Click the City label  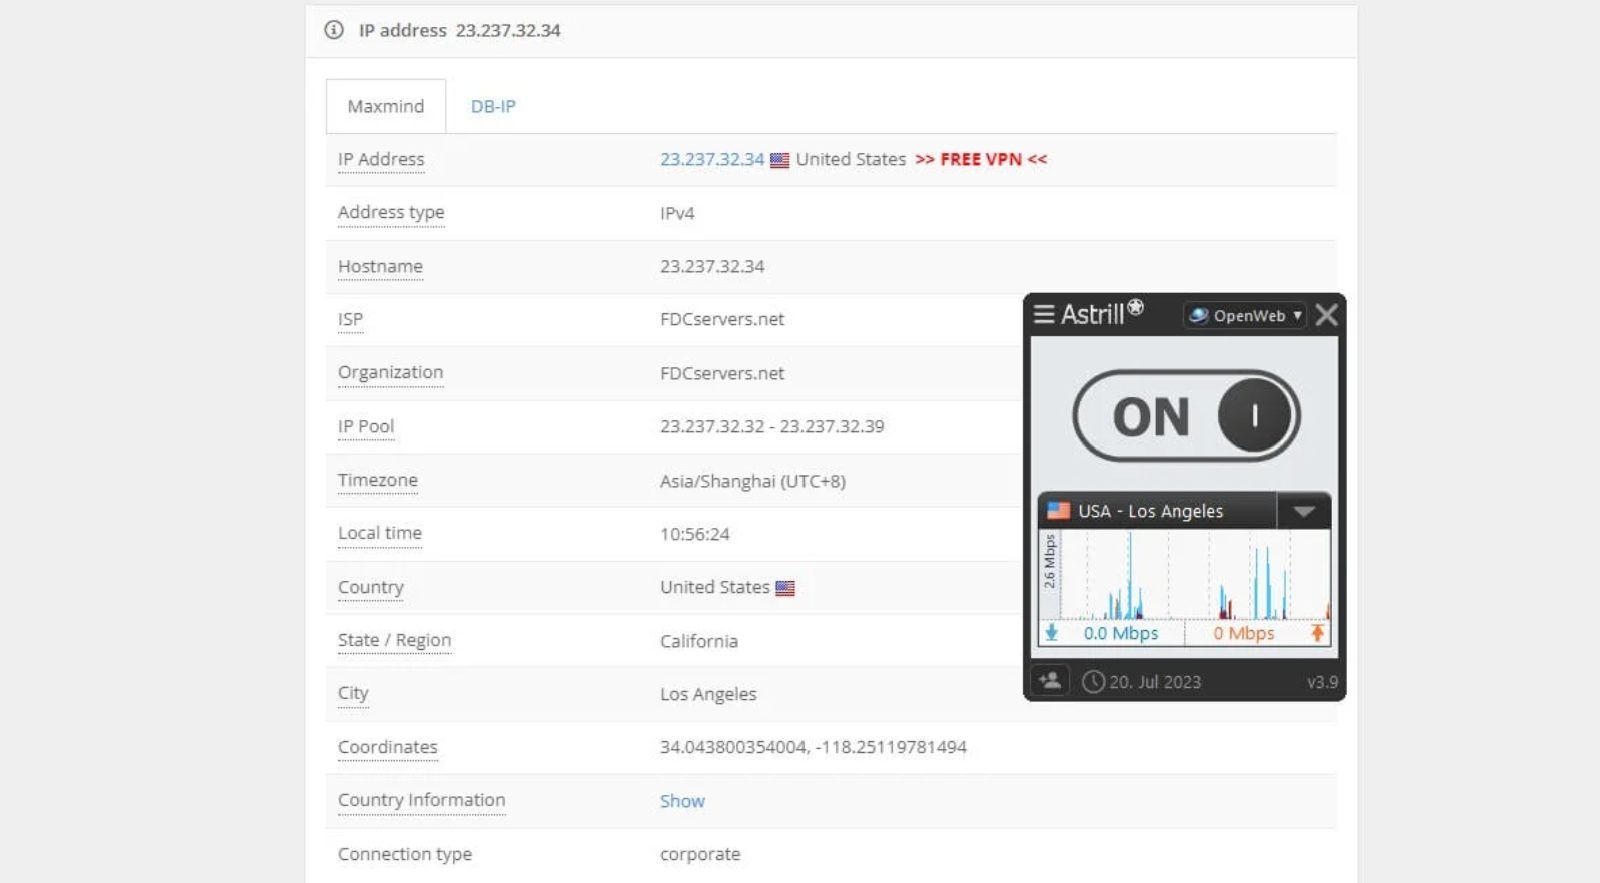[353, 693]
